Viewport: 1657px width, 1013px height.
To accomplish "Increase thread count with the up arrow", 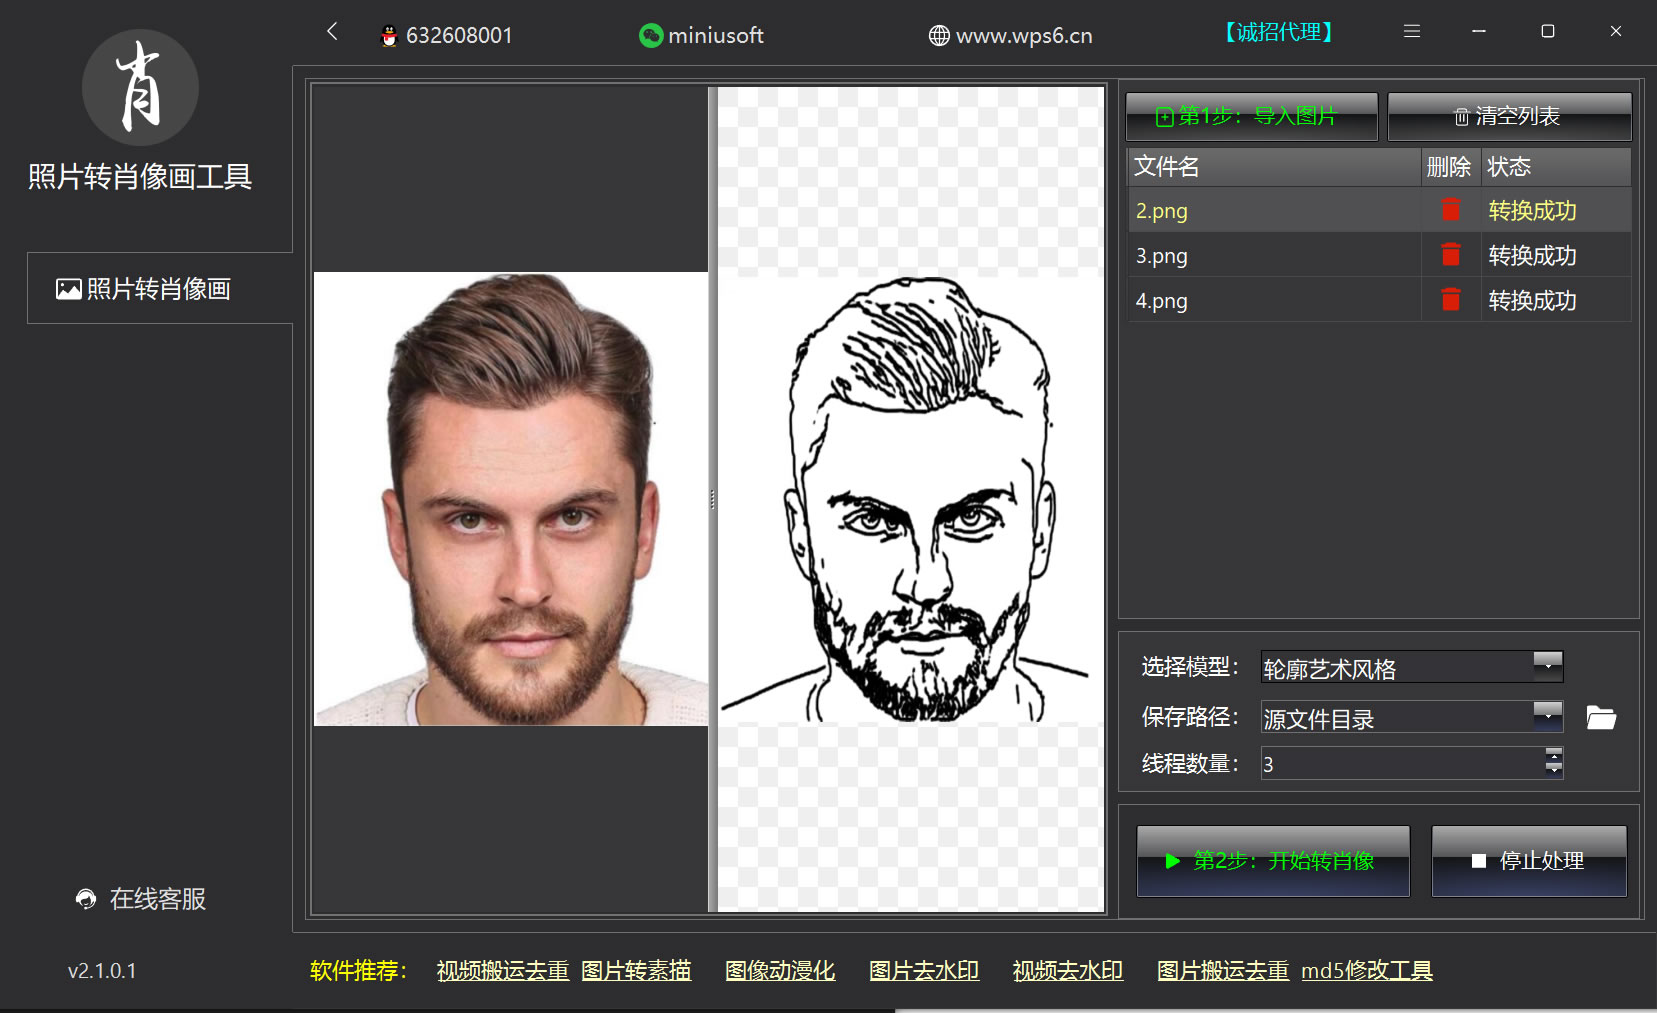I will coord(1553,755).
